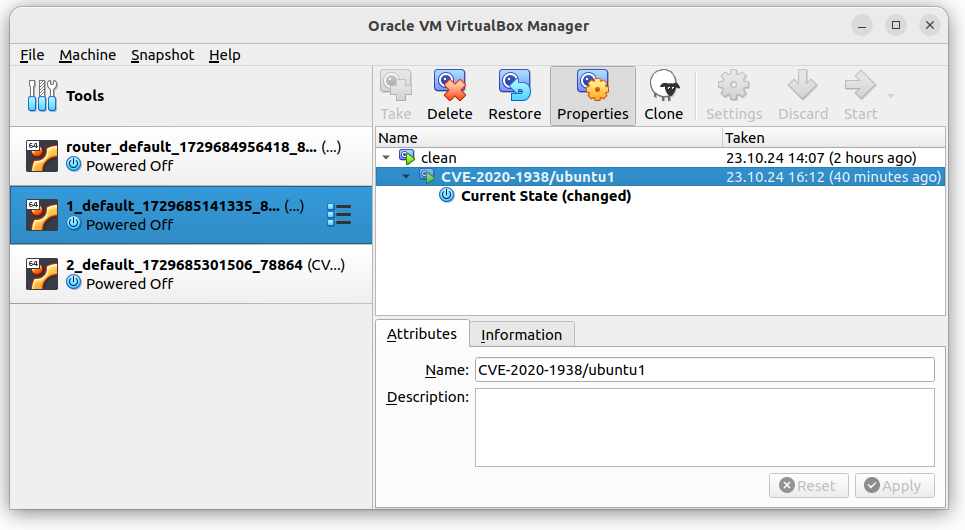This screenshot has height=530, width=965.
Task: Select the 1_default_1729685141335 machine name
Action: tap(173, 206)
